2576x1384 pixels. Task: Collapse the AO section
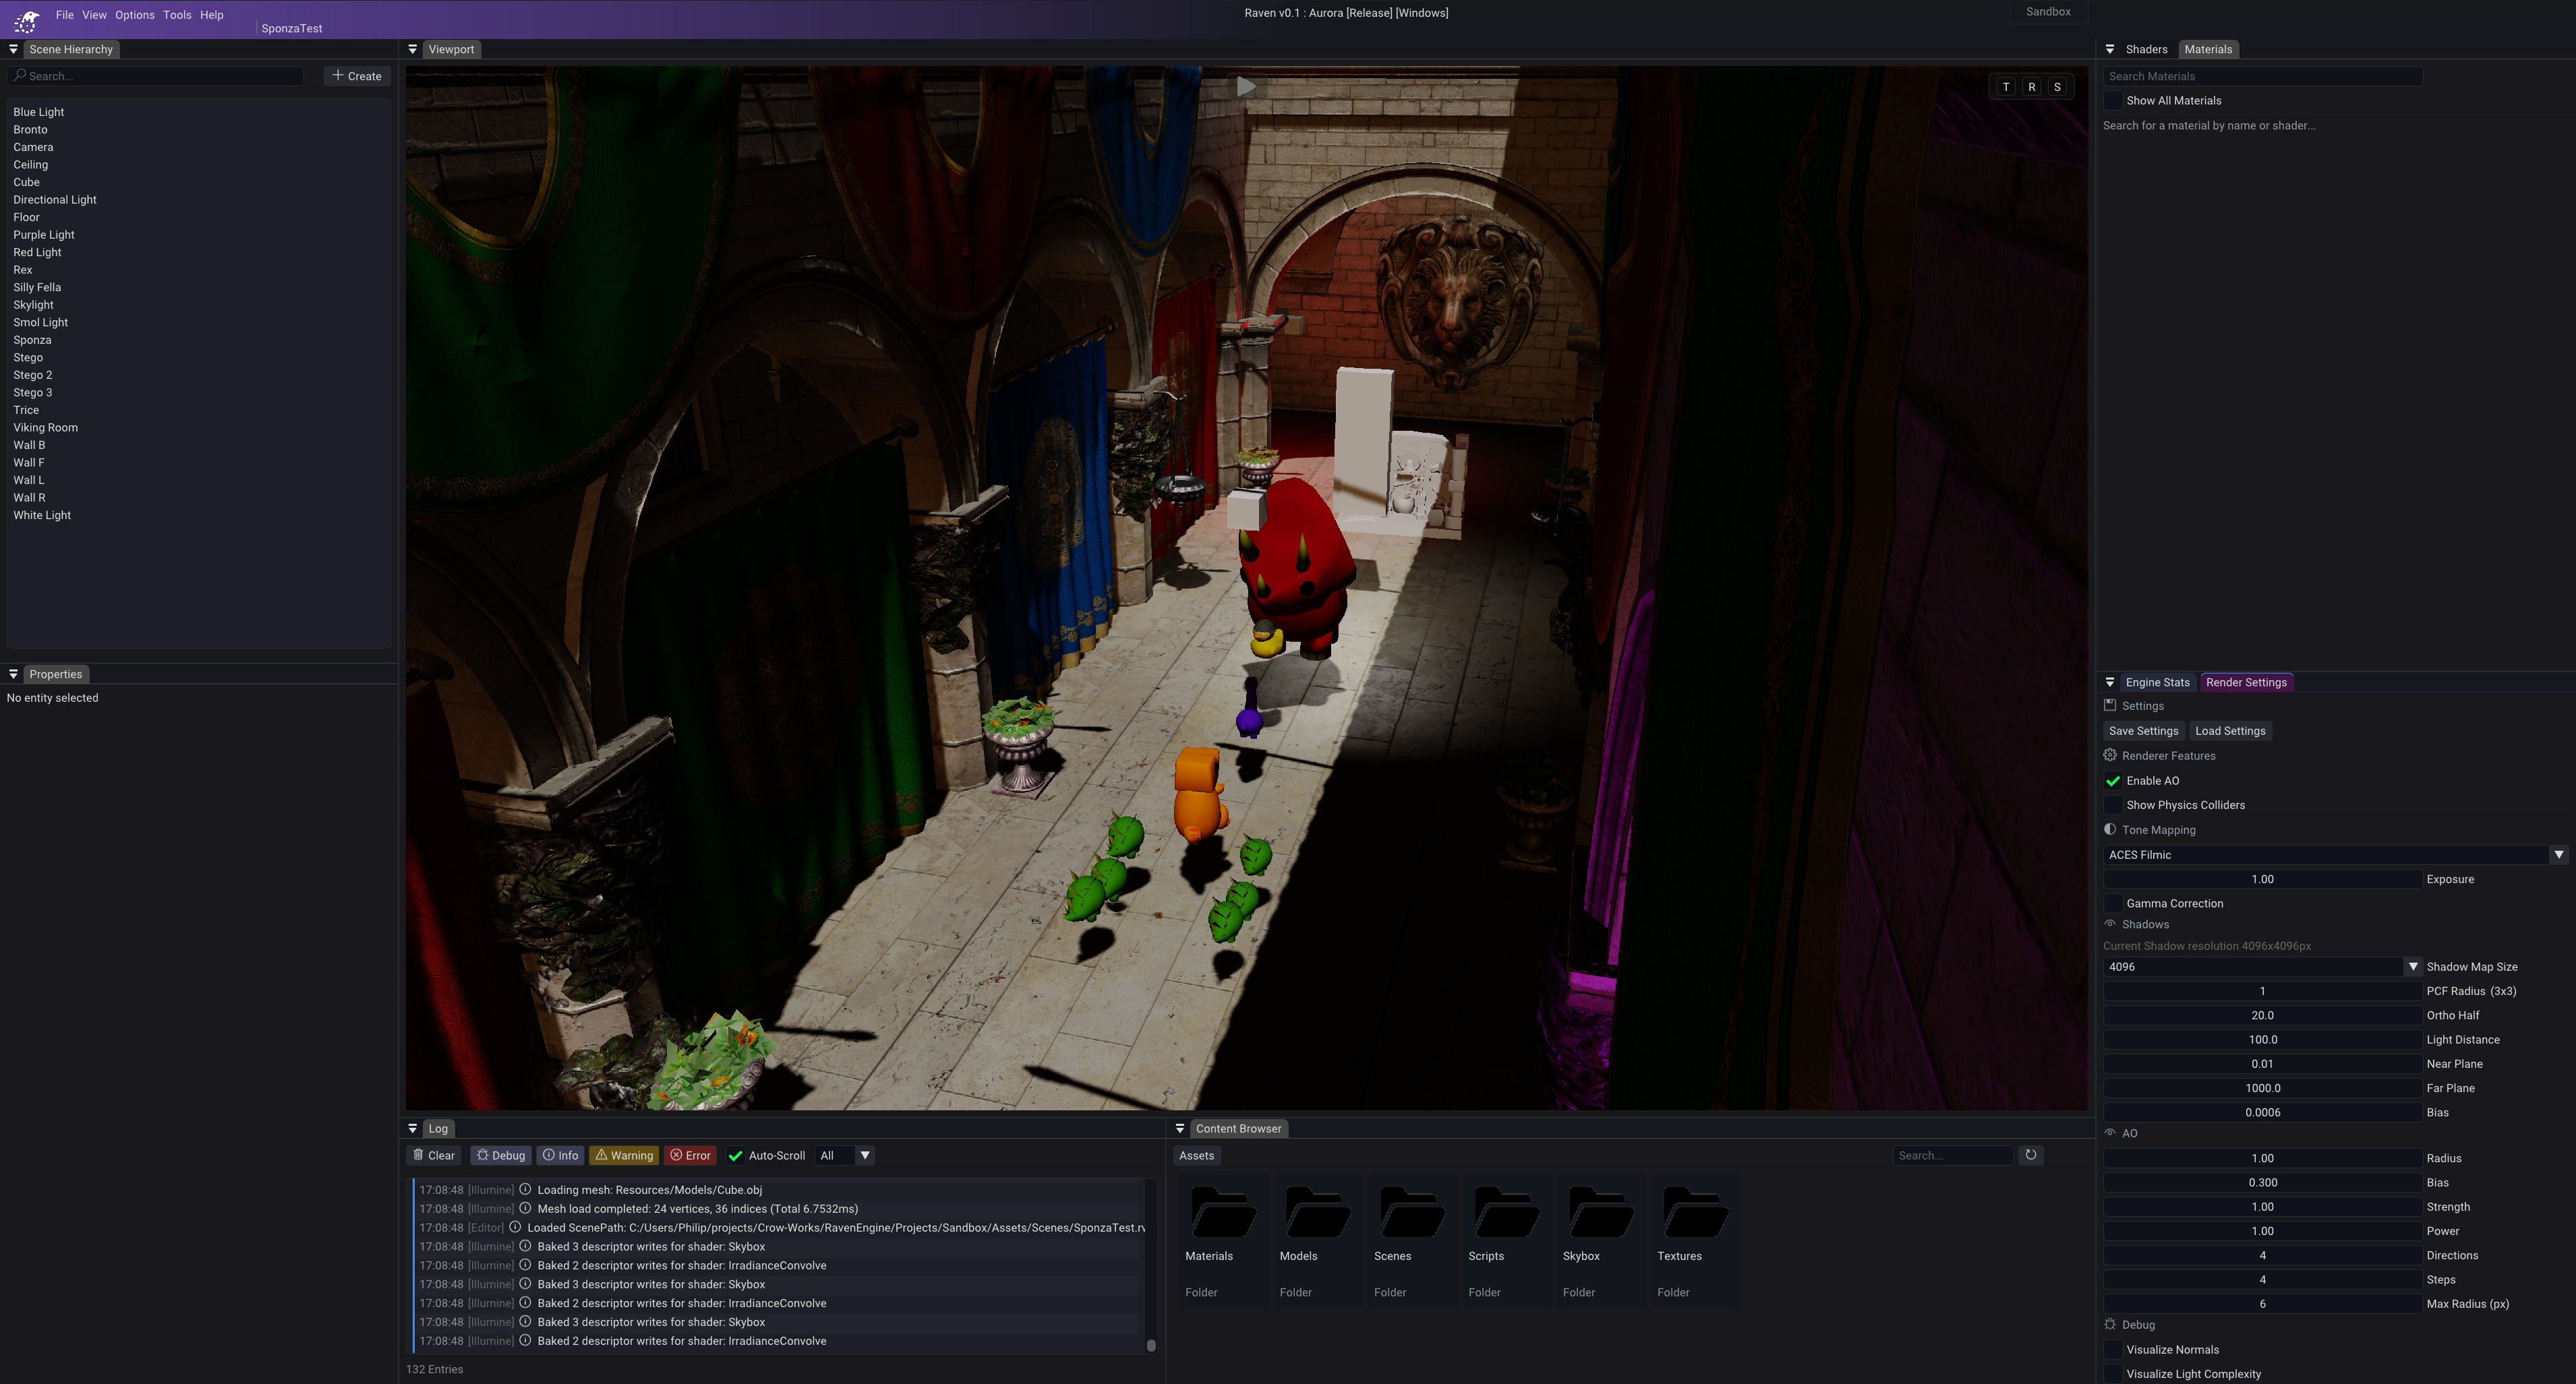[2121, 1133]
